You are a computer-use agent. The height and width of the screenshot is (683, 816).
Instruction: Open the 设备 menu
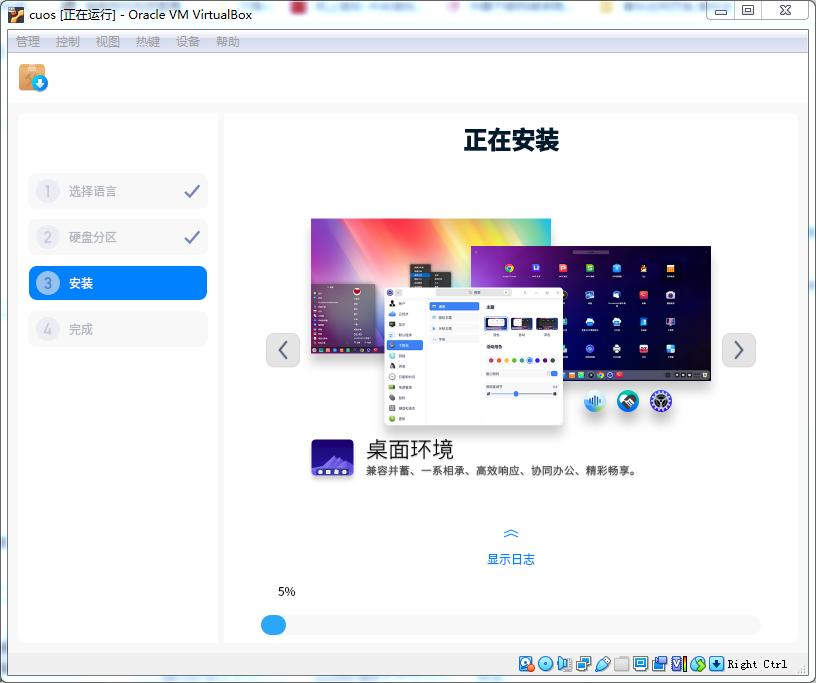188,41
